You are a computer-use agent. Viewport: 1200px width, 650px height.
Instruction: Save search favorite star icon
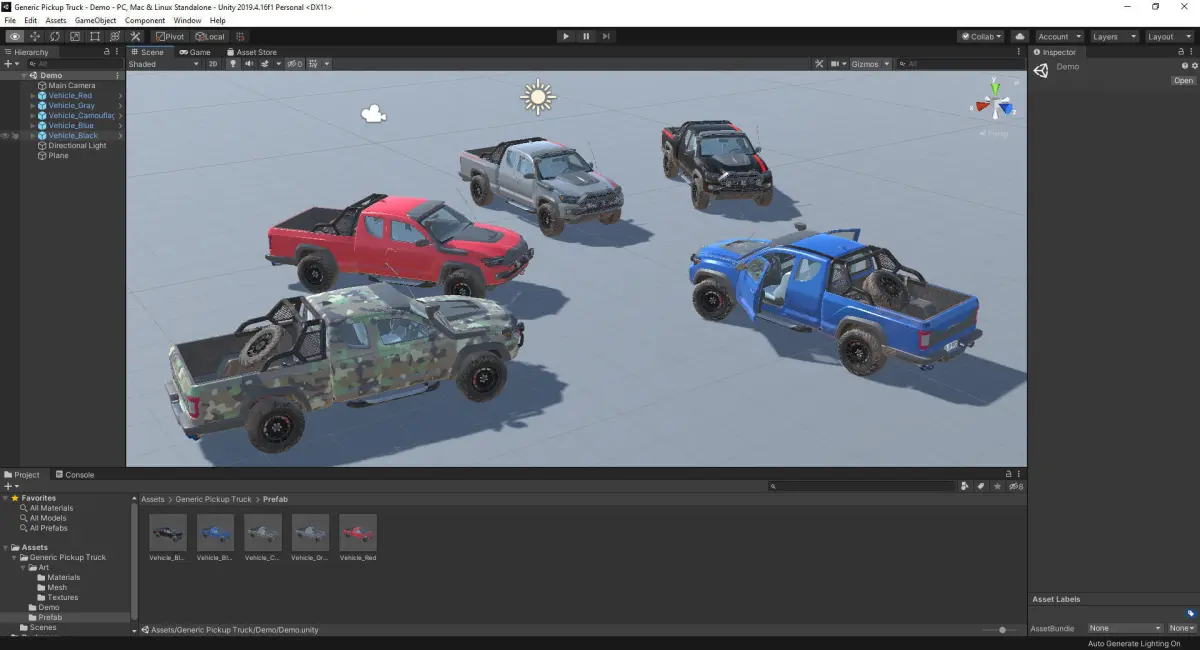997,486
